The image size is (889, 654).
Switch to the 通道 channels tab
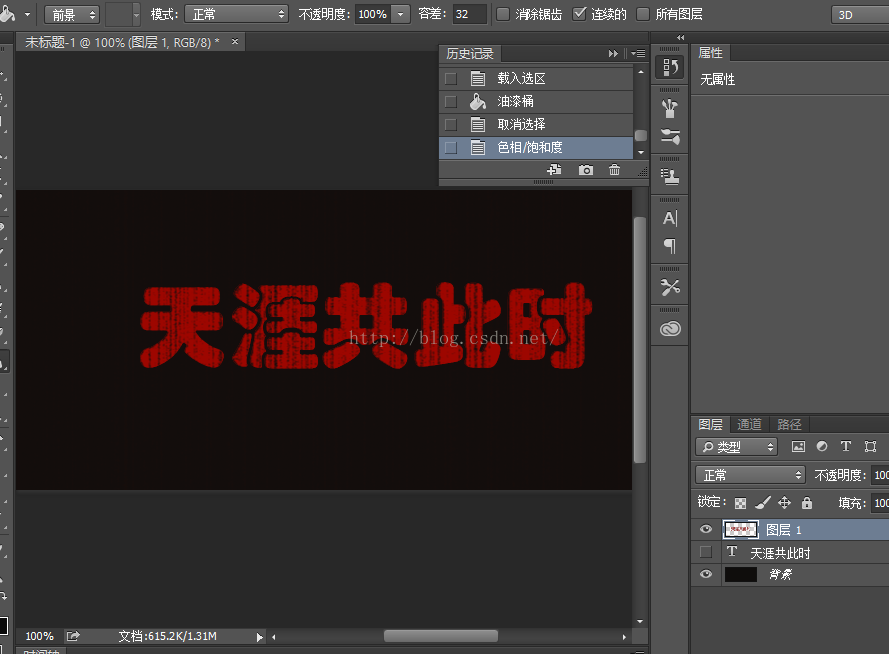tap(749, 424)
